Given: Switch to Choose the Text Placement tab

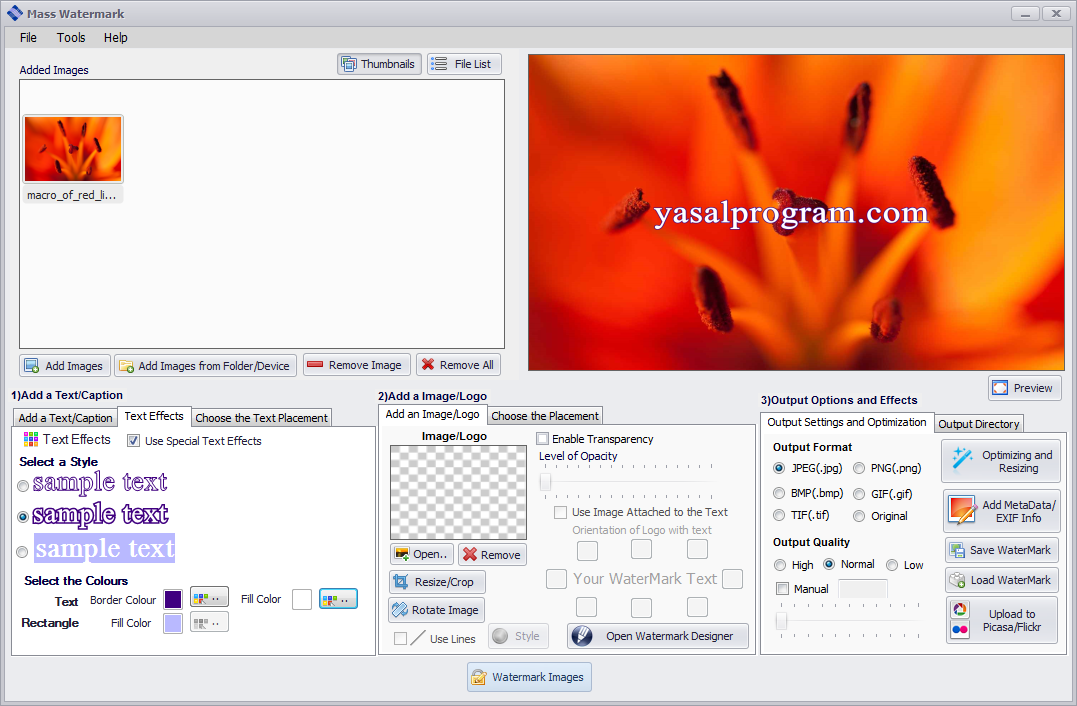Looking at the screenshot, I should pyautogui.click(x=261, y=418).
